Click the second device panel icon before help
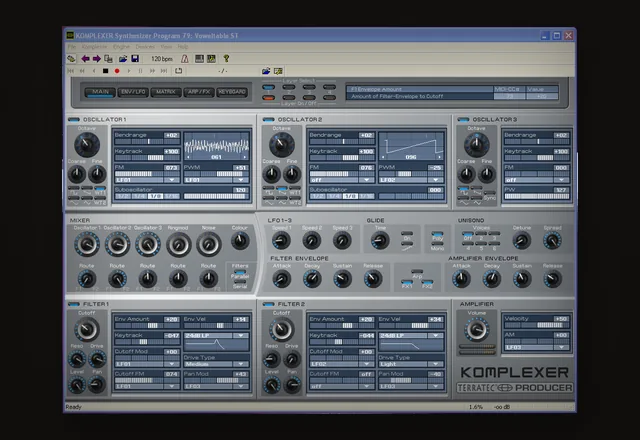640x440 pixels. click(x=211, y=59)
